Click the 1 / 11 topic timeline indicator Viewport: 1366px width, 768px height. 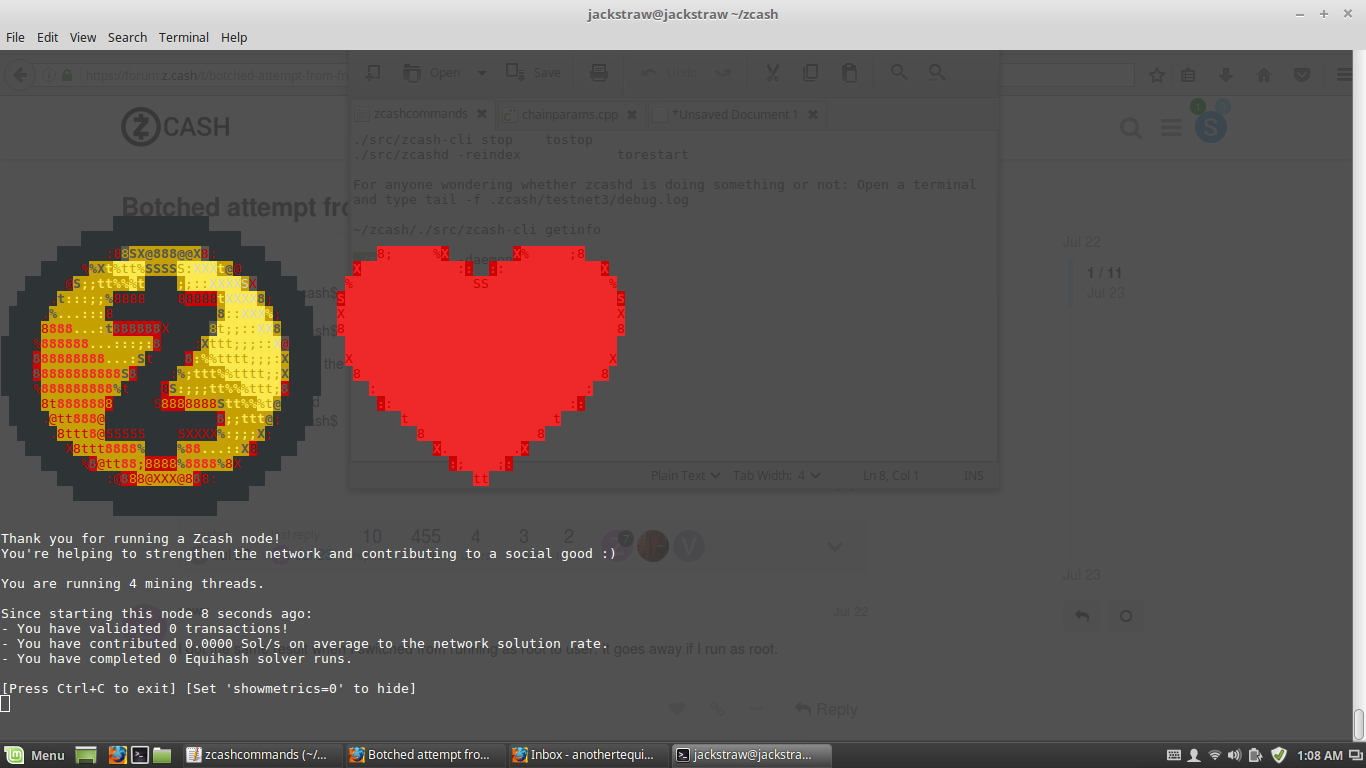1105,273
